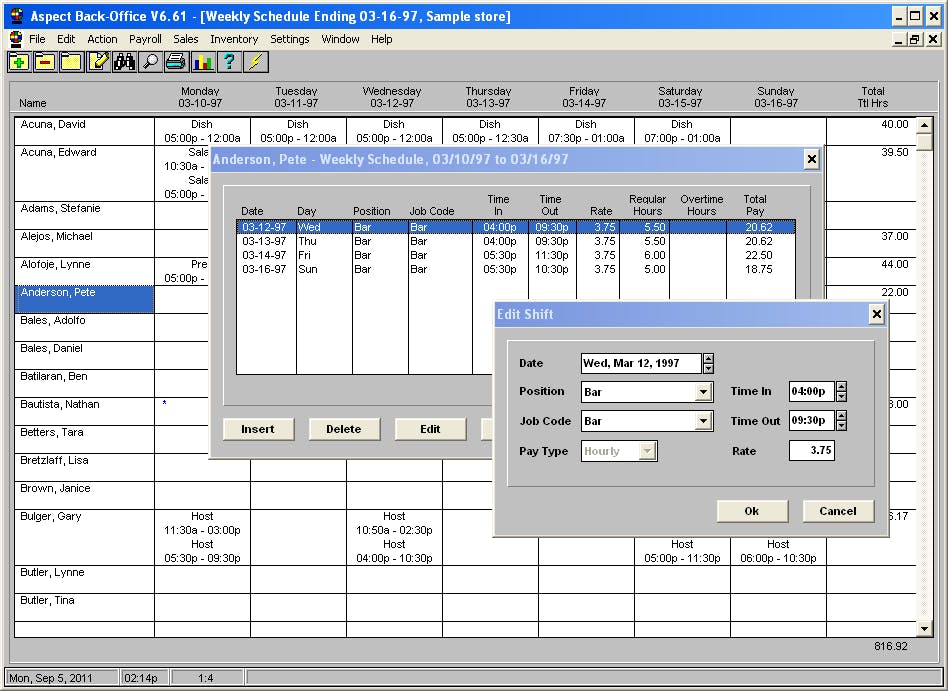Increase the Time In spinner value
948x691 pixels.
[x=841, y=387]
